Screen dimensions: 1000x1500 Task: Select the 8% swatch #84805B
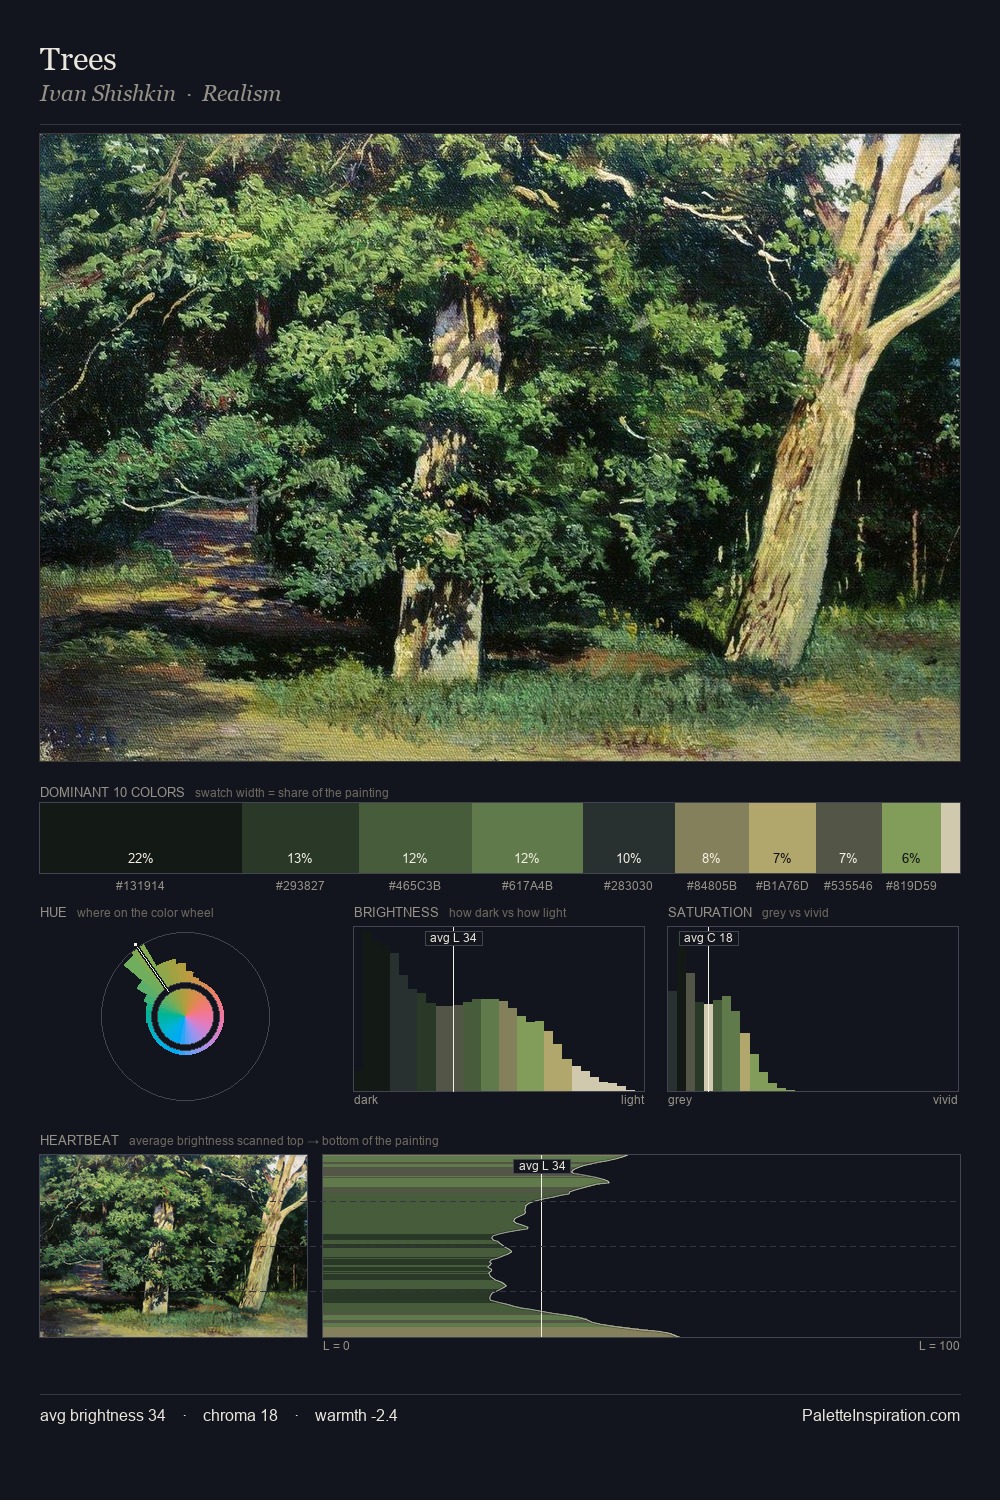click(712, 838)
